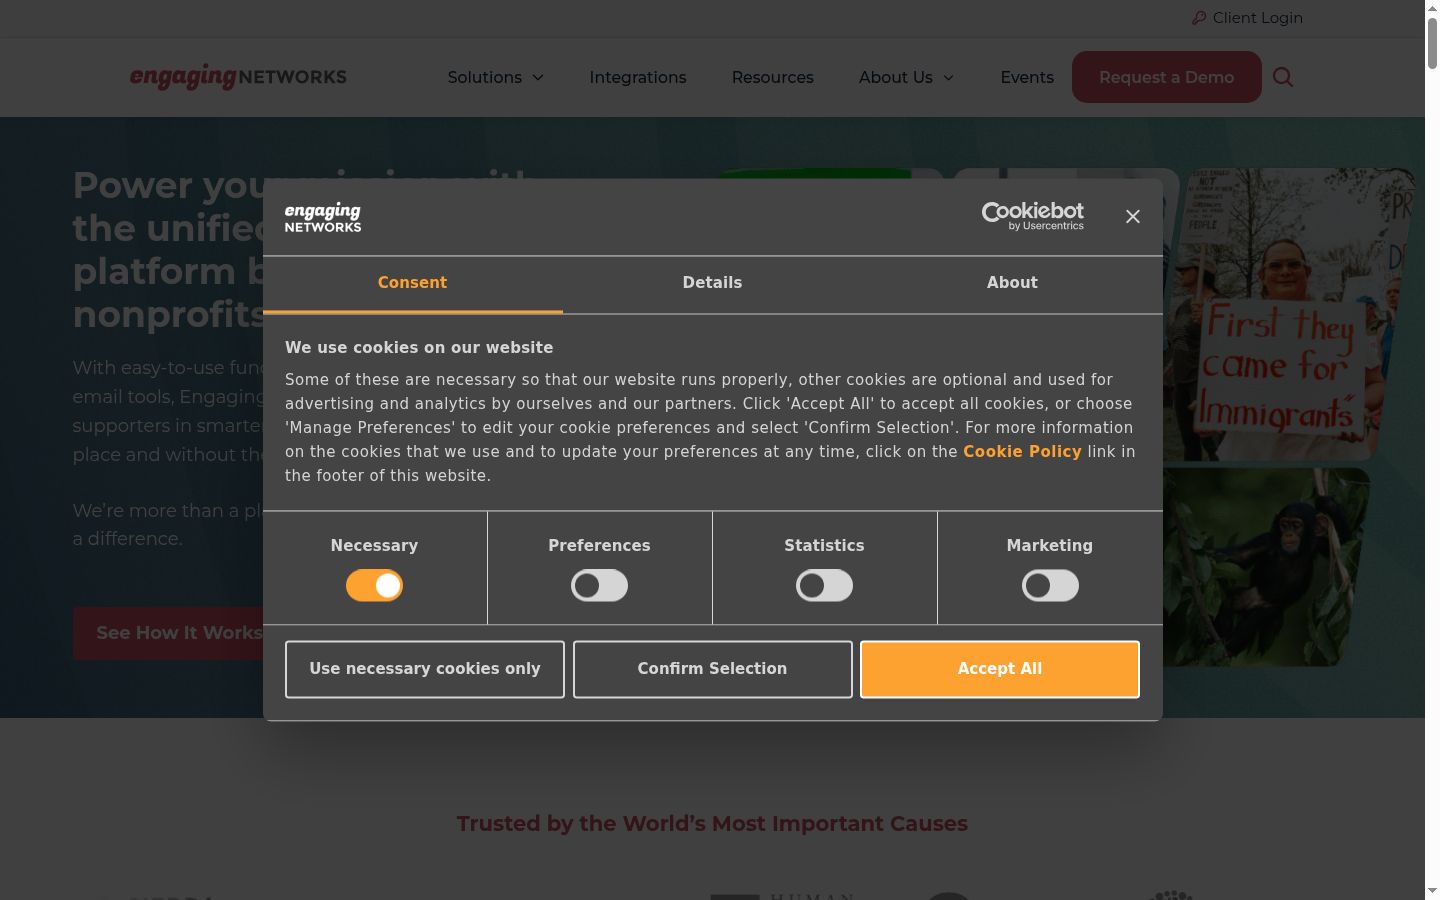This screenshot has width=1440, height=900.
Task: Click the scrollbar down arrow
Action: [x=1432, y=890]
